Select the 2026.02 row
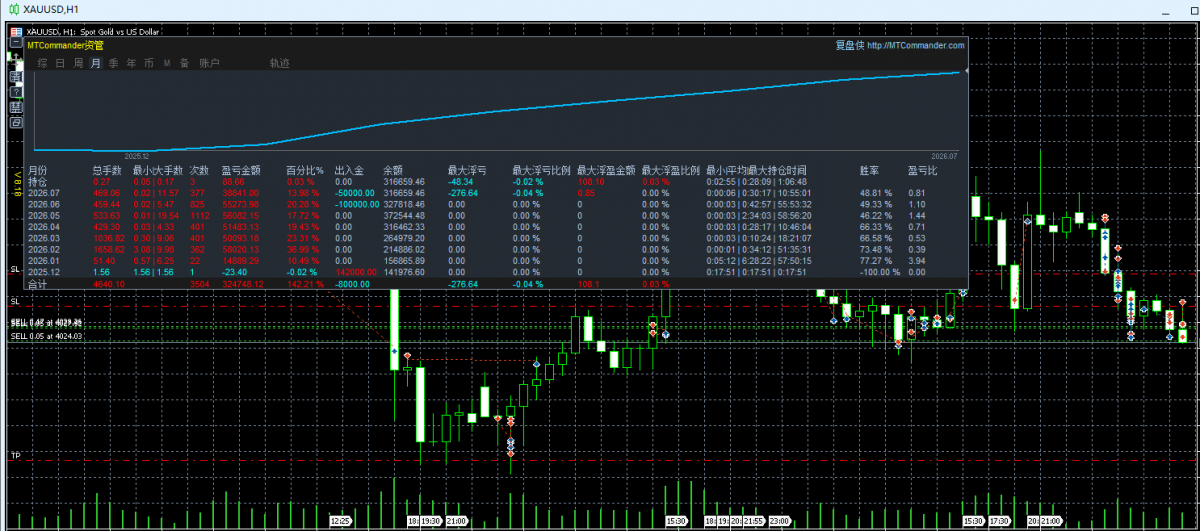 (x=496, y=248)
